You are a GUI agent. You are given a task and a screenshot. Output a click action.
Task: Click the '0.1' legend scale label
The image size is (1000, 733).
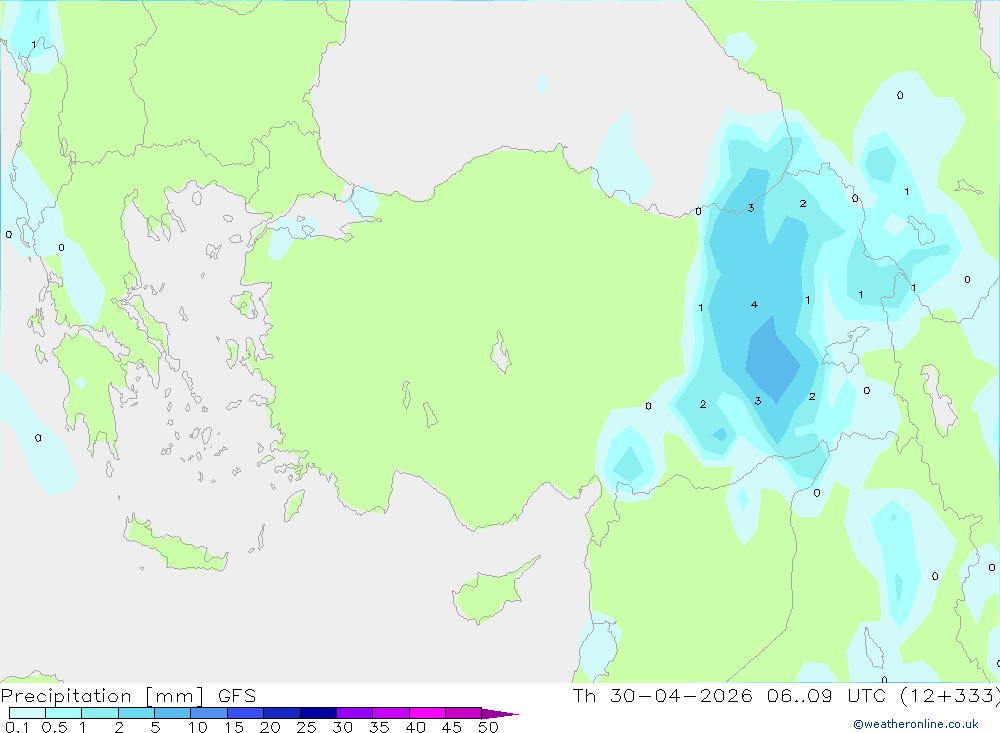coord(17,727)
